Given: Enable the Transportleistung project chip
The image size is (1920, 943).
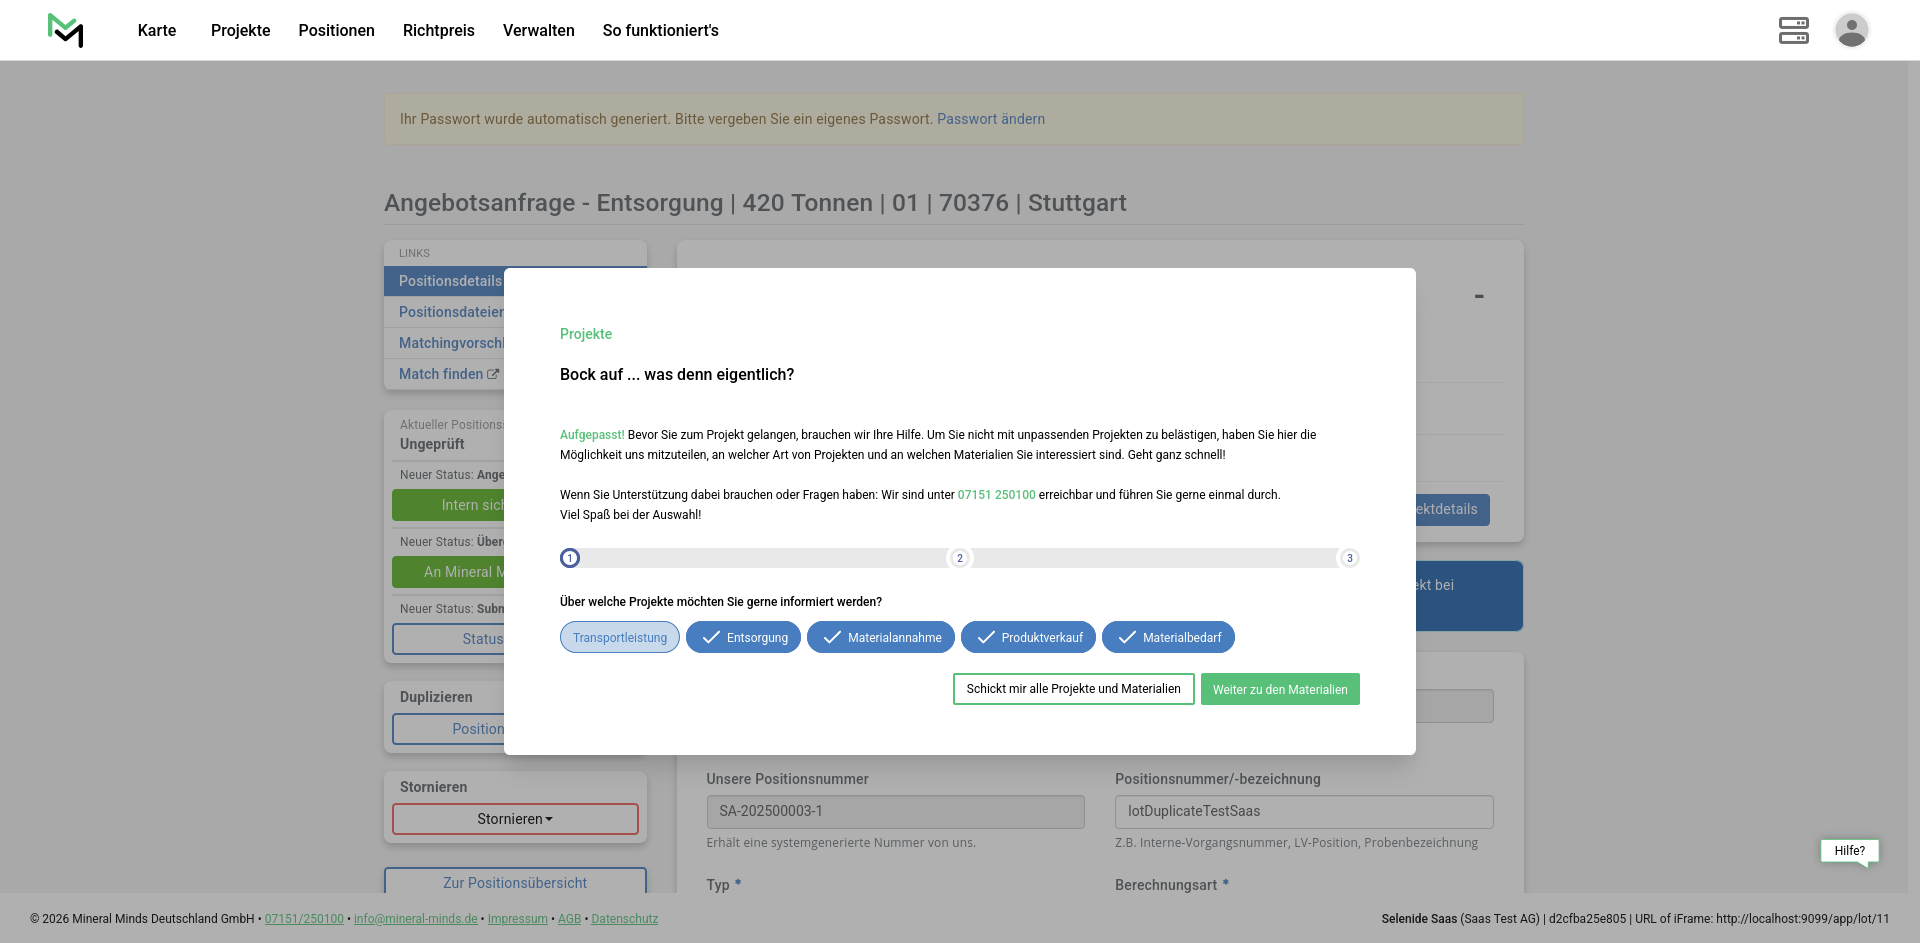Looking at the screenshot, I should 620,638.
